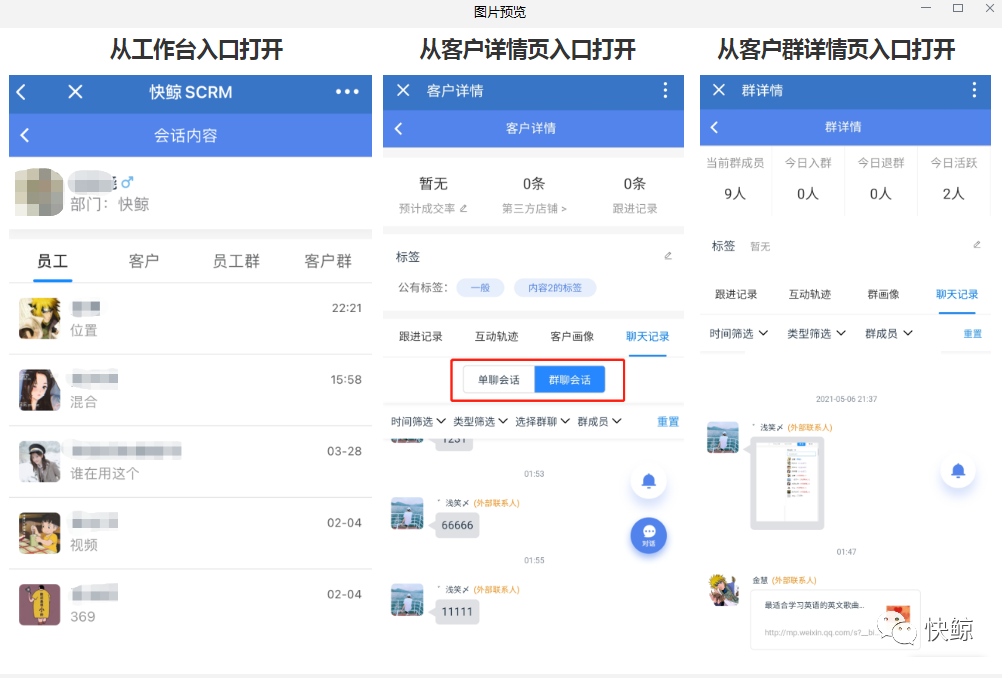Open the three-dot menu in 快鲸 SCRM header

[x=347, y=92]
